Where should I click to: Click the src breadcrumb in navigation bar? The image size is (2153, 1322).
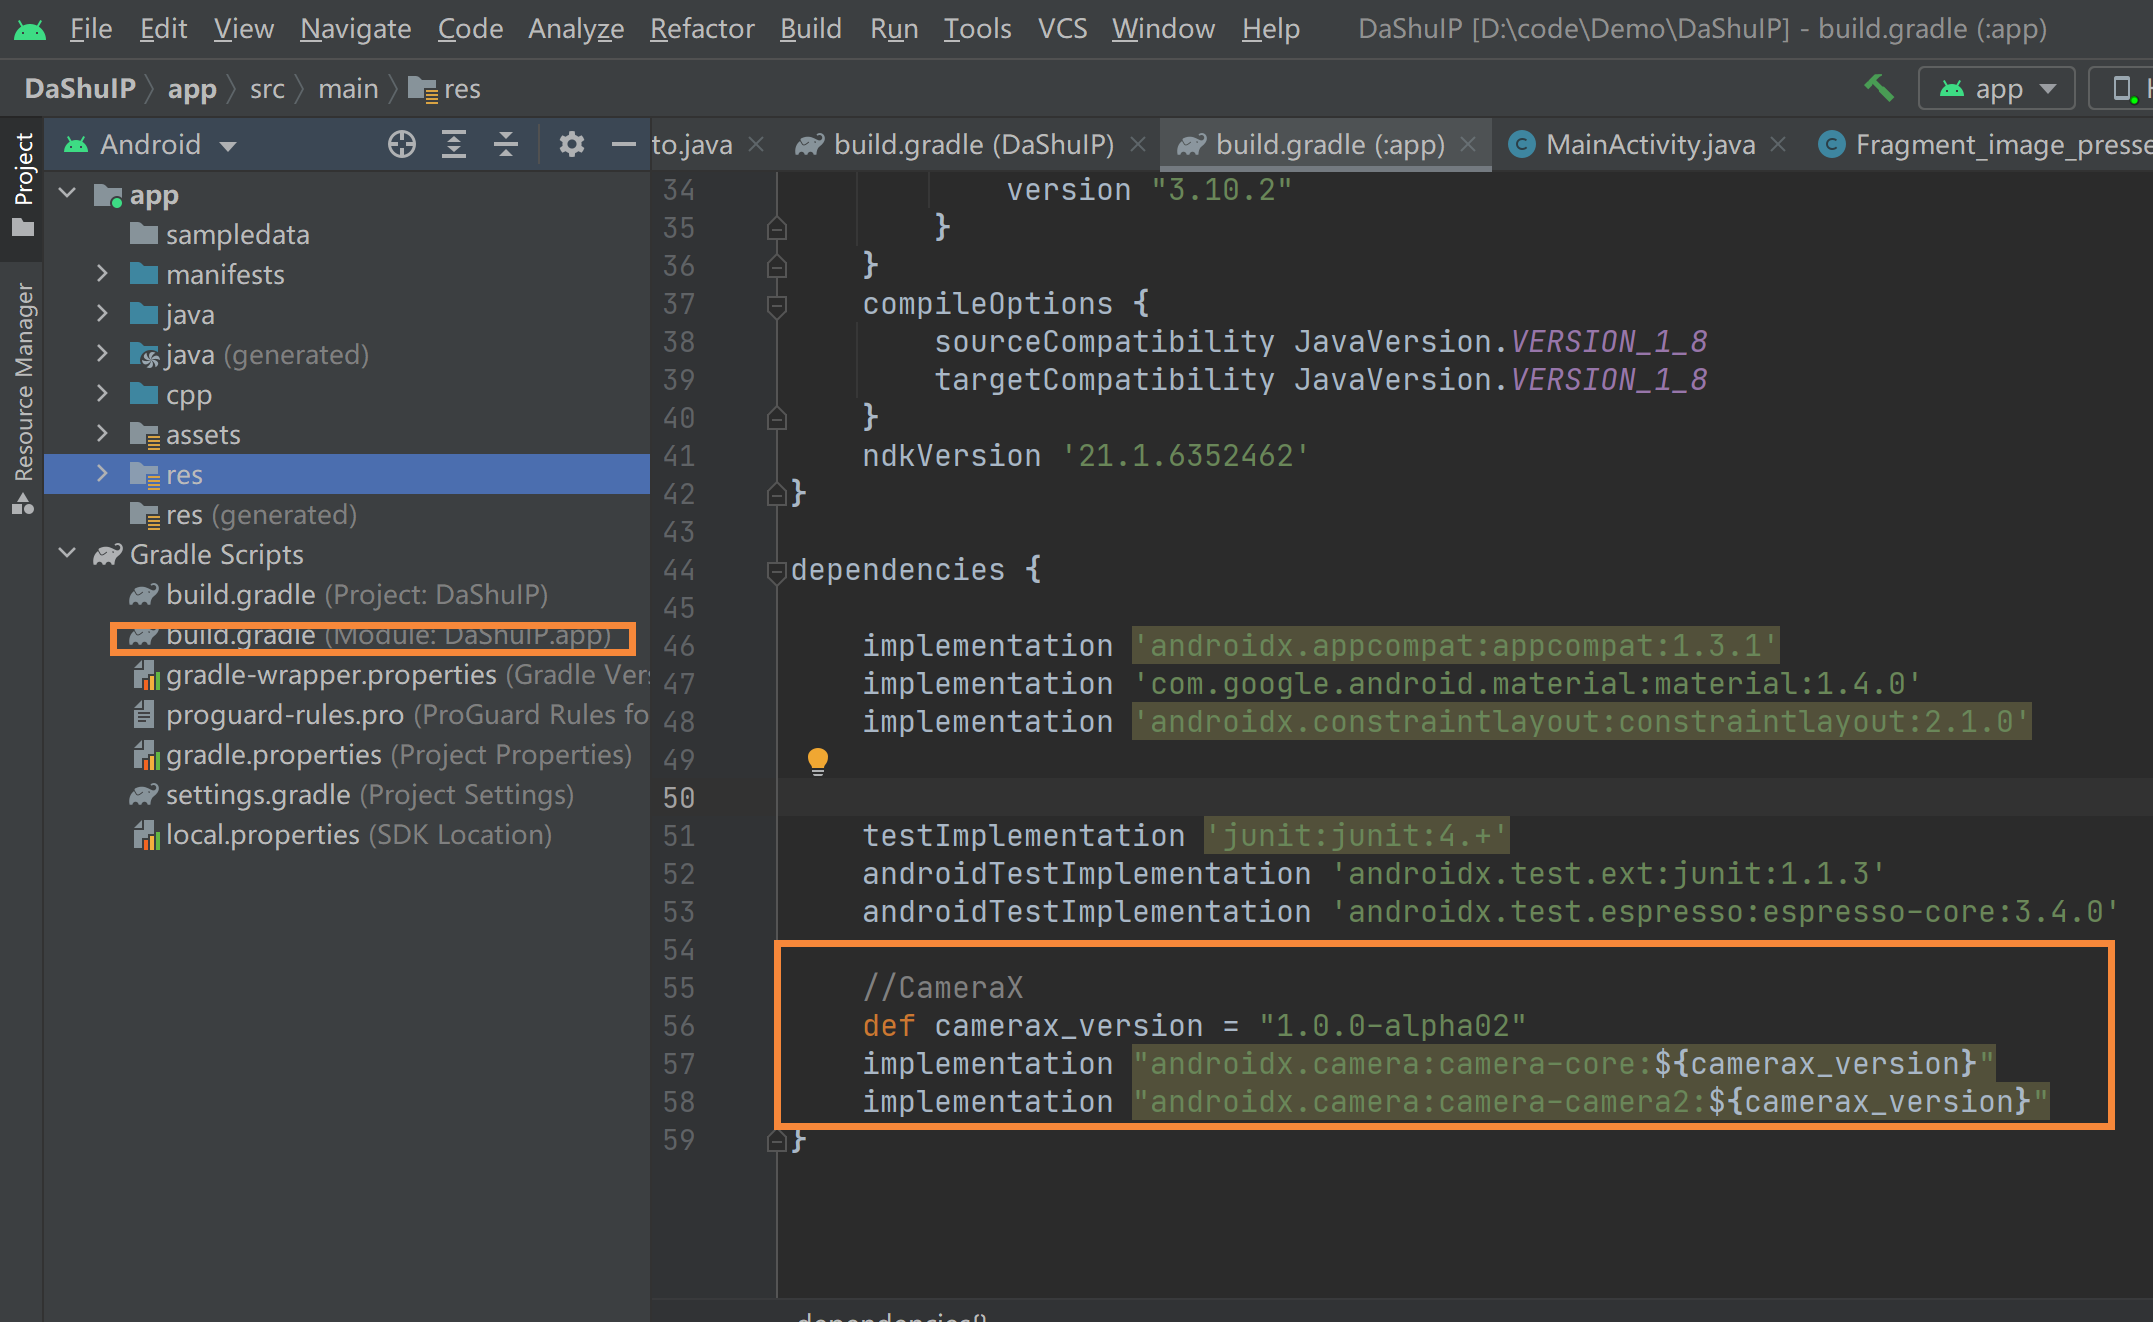coord(267,89)
